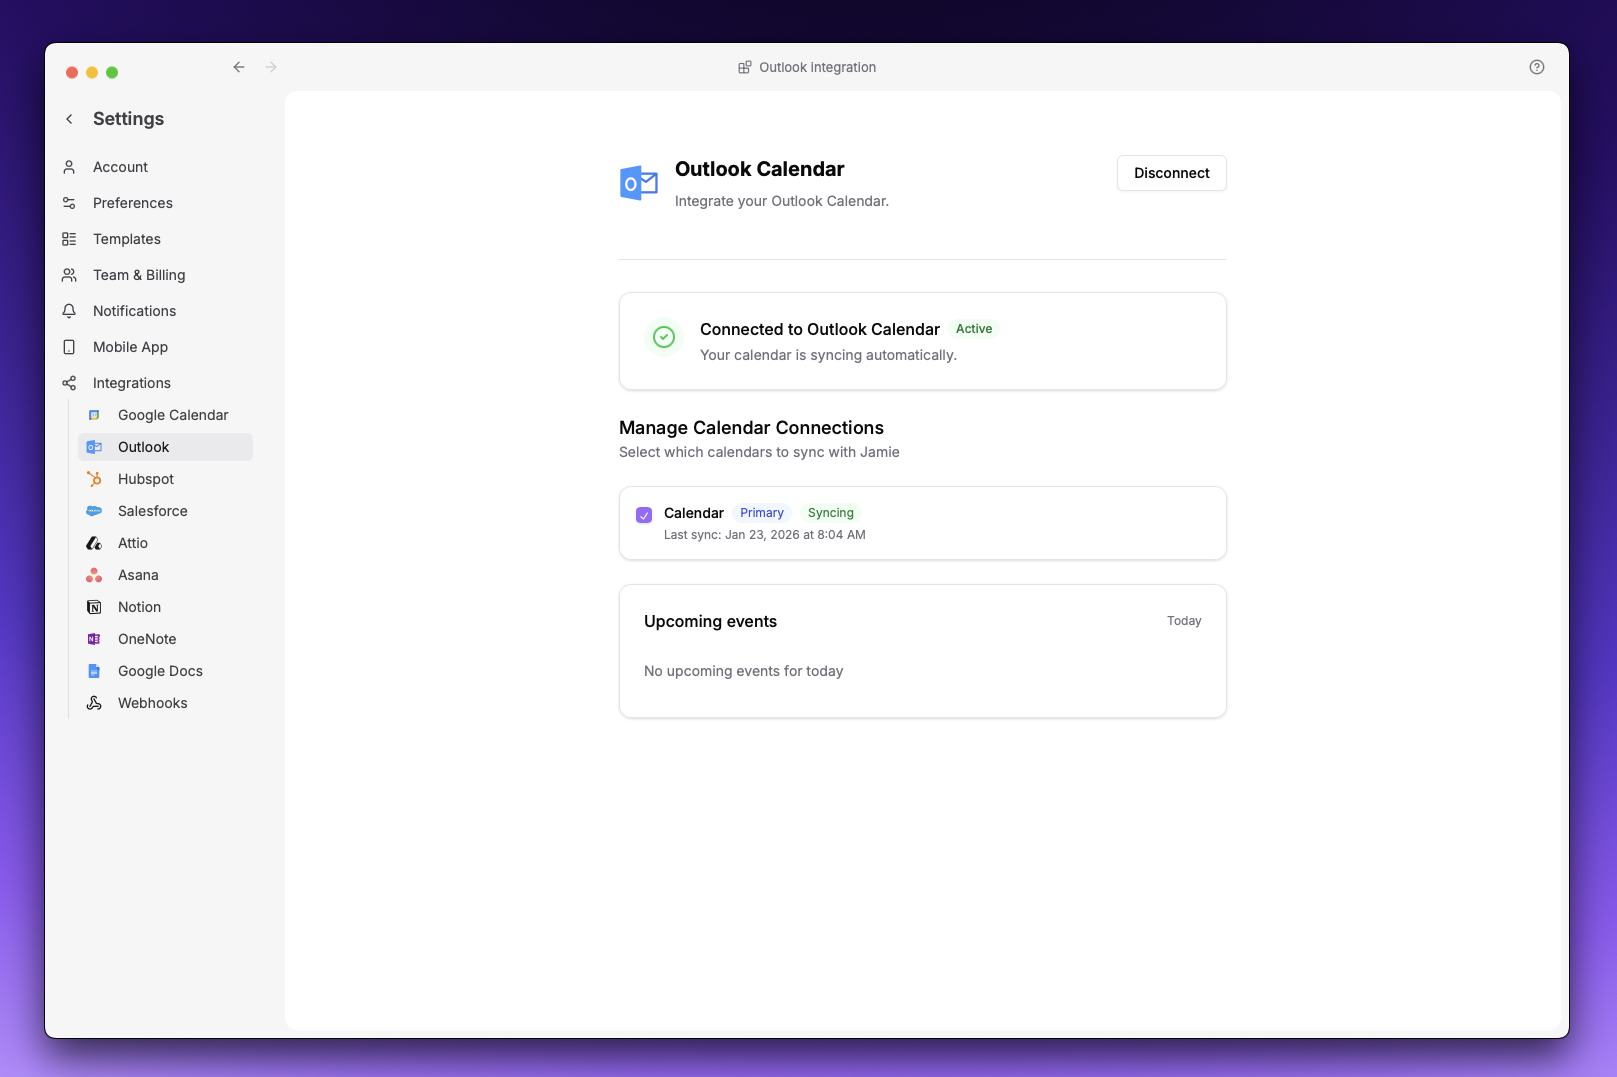
Task: Select the Notion integration icon
Action: pos(93,607)
